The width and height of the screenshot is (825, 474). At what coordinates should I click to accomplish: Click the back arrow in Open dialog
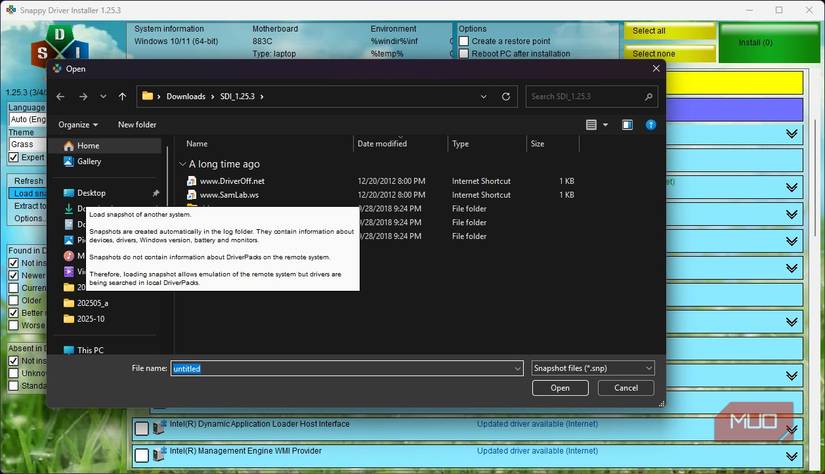pos(61,97)
